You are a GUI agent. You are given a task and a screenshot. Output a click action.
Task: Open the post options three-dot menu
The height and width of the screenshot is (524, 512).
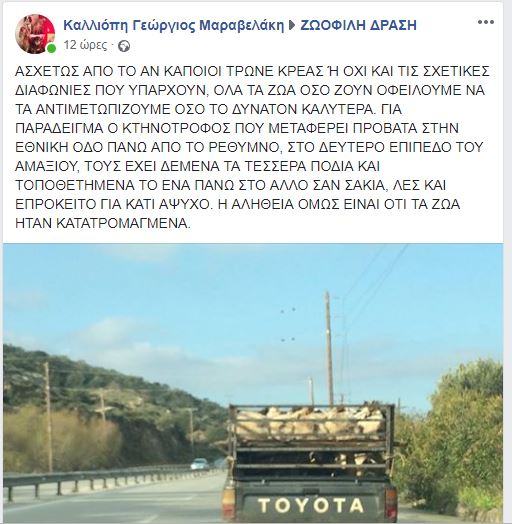486,22
